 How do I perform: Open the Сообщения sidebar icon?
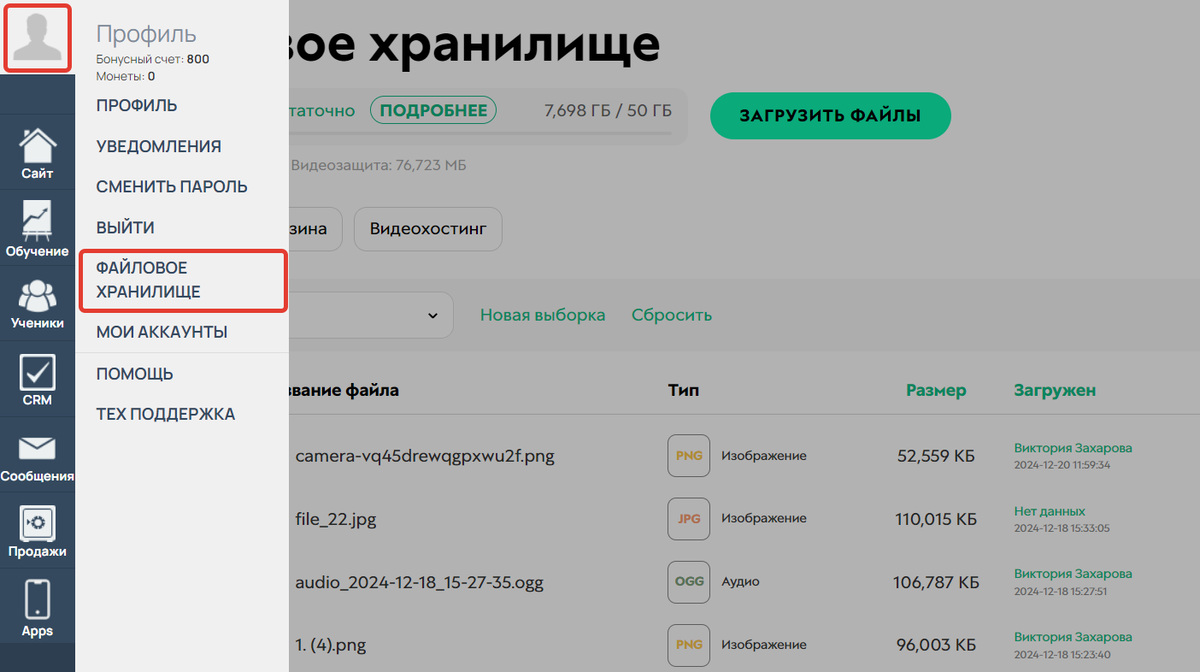(37, 453)
